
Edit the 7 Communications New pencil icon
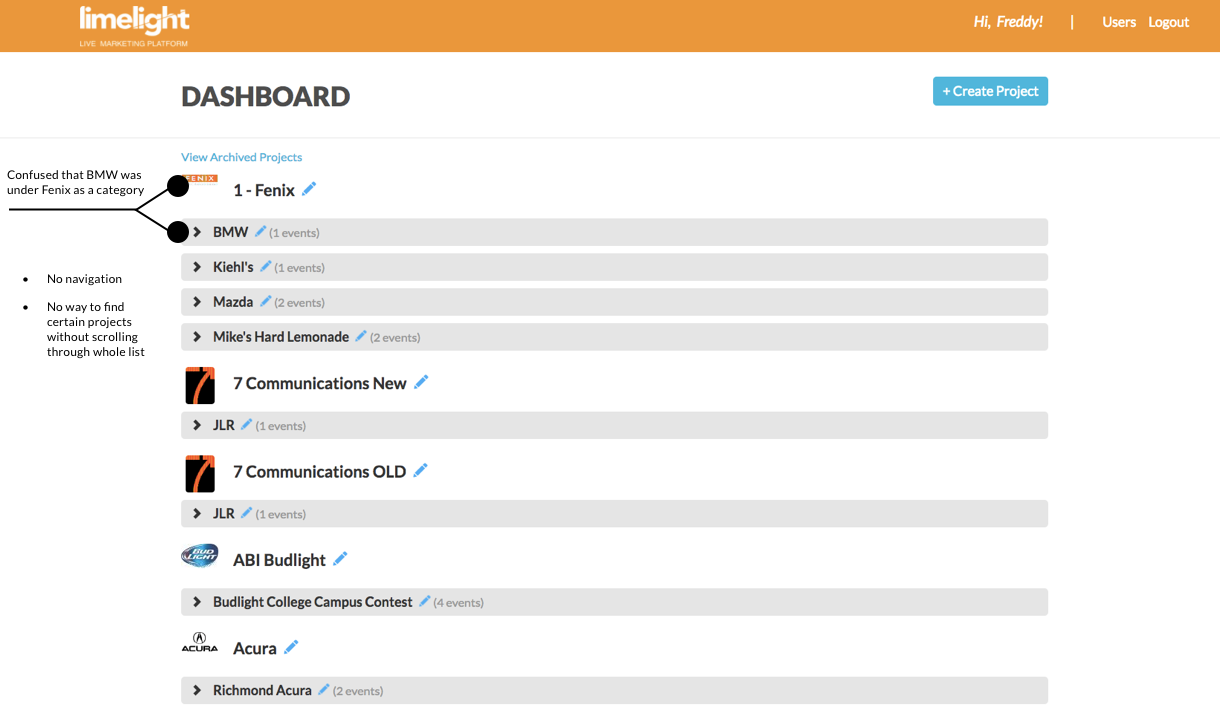click(421, 382)
